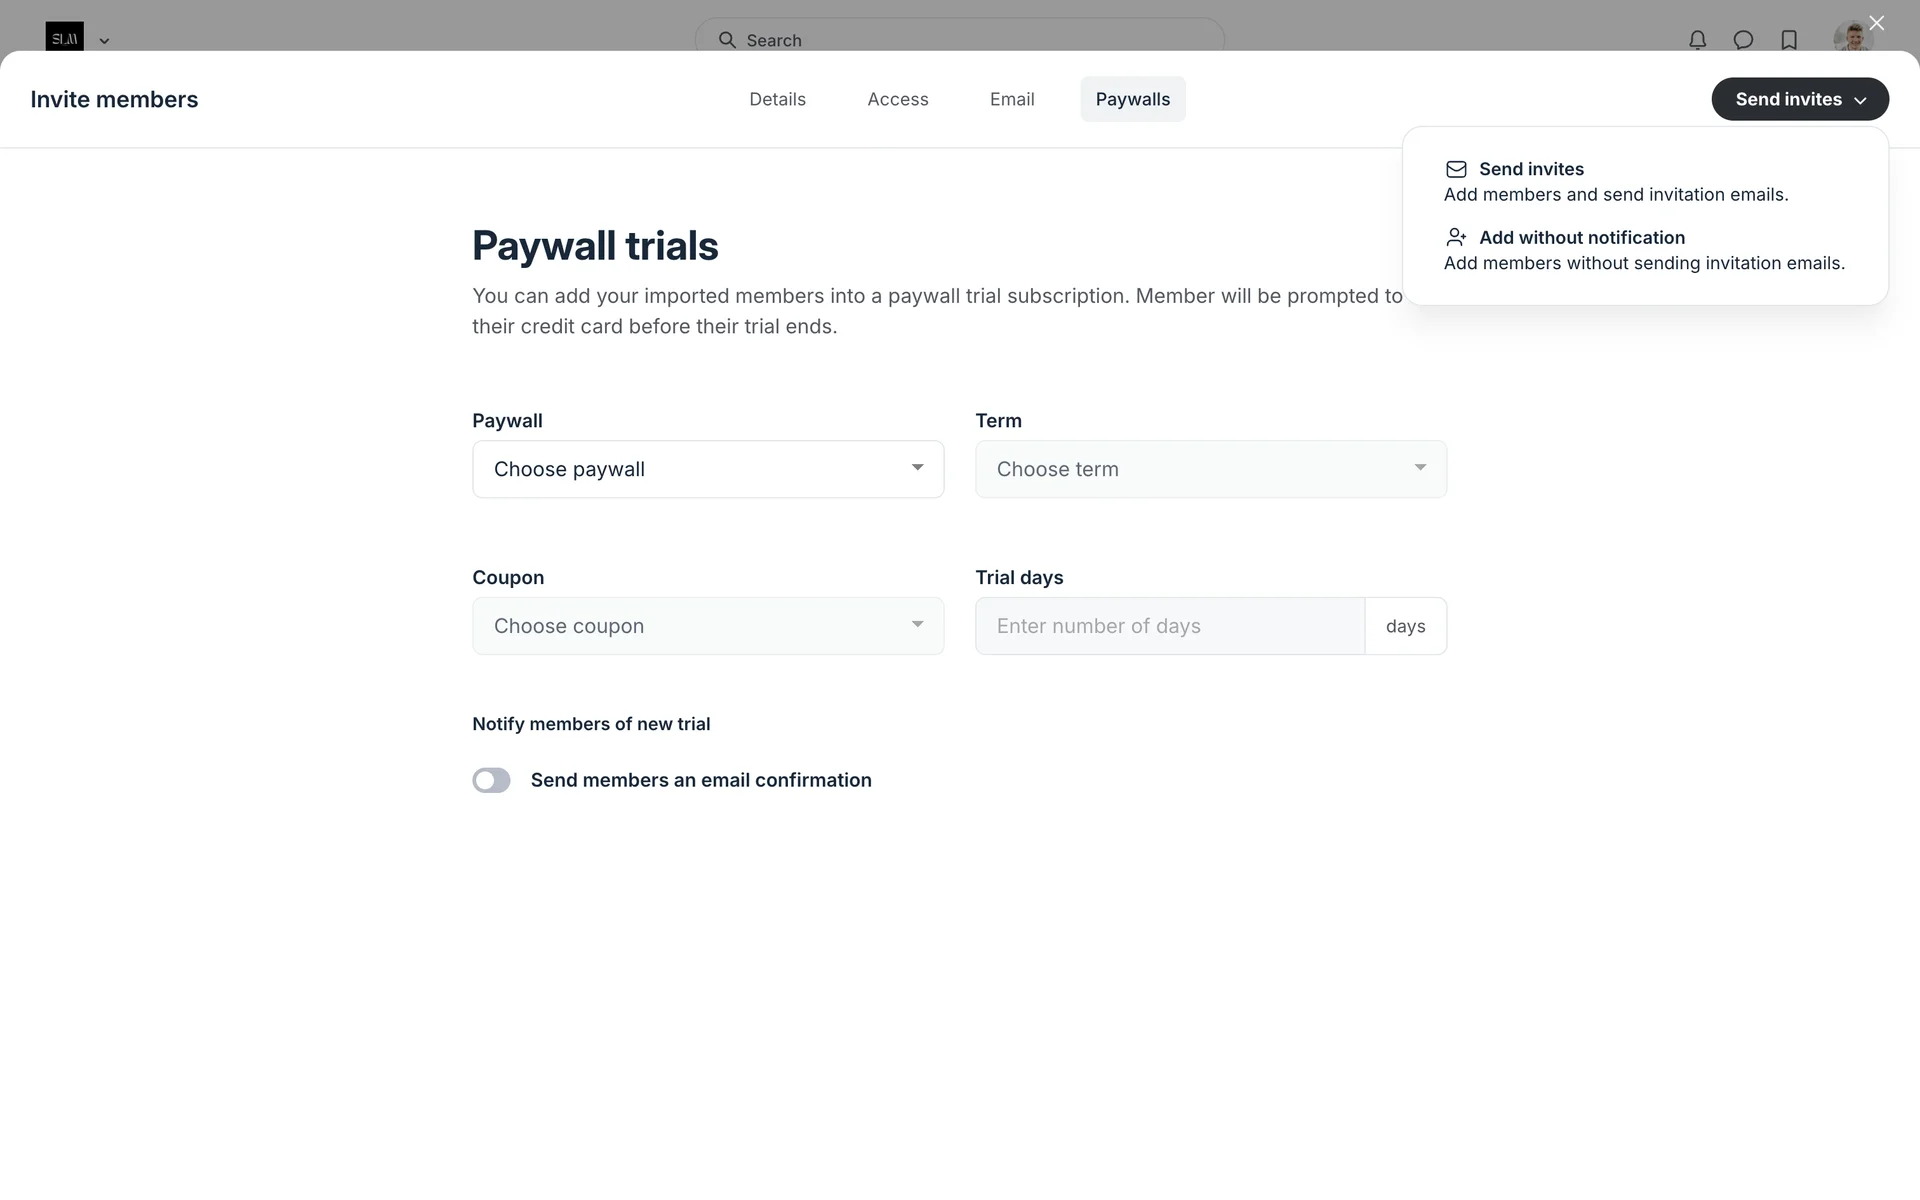Image resolution: width=1920 pixels, height=1200 pixels.
Task: Click the bookmarks icon in header
Action: coord(1789,40)
